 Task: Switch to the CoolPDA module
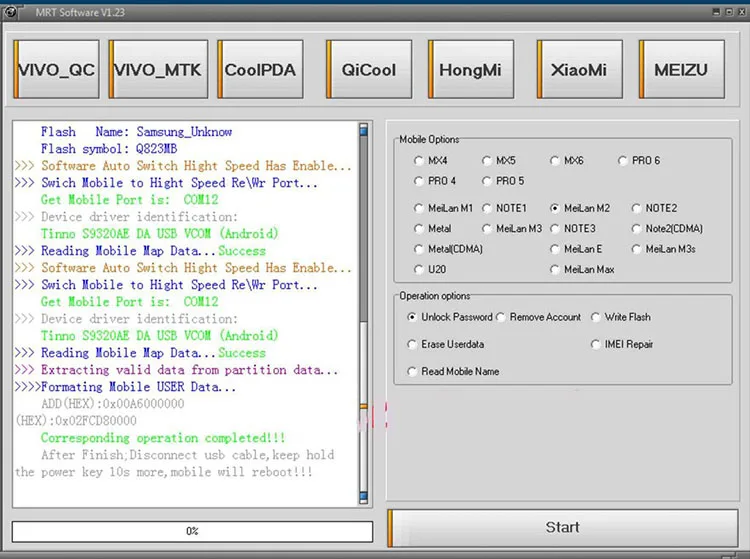tap(260, 69)
